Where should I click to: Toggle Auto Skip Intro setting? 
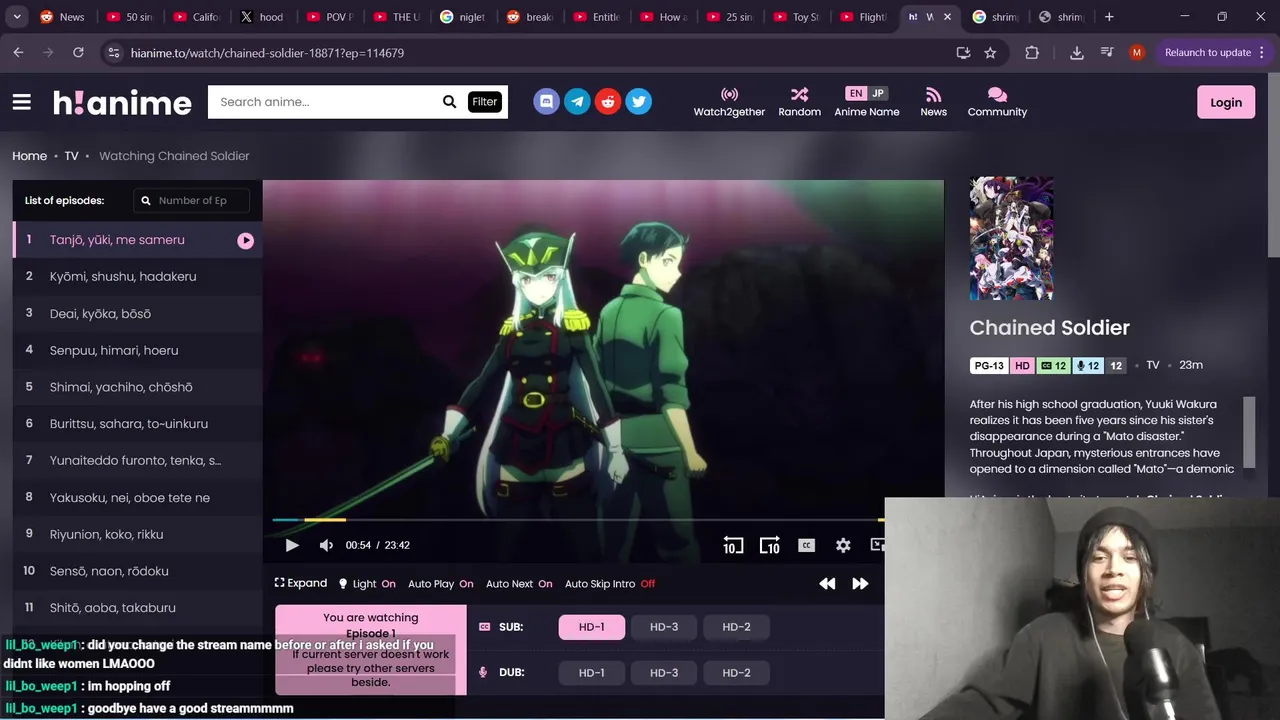click(610, 584)
